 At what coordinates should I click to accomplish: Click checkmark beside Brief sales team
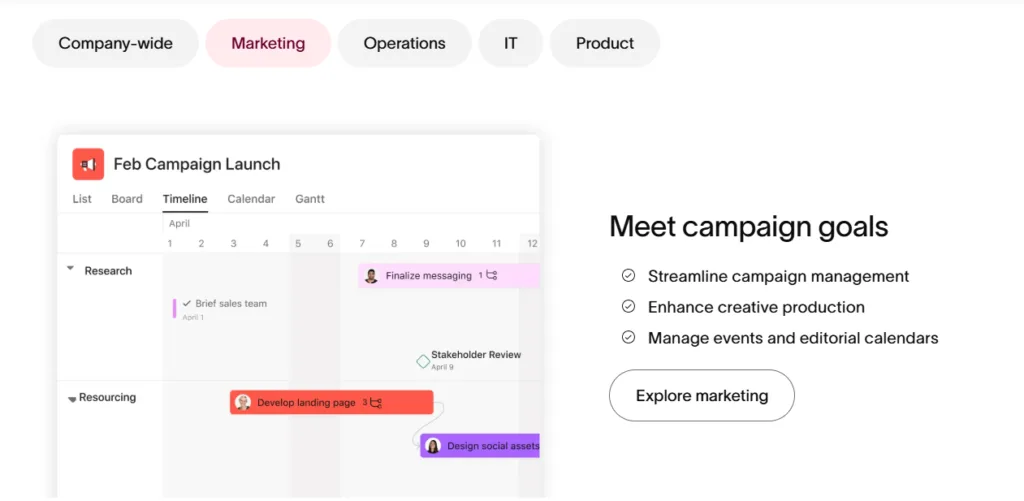tap(187, 303)
